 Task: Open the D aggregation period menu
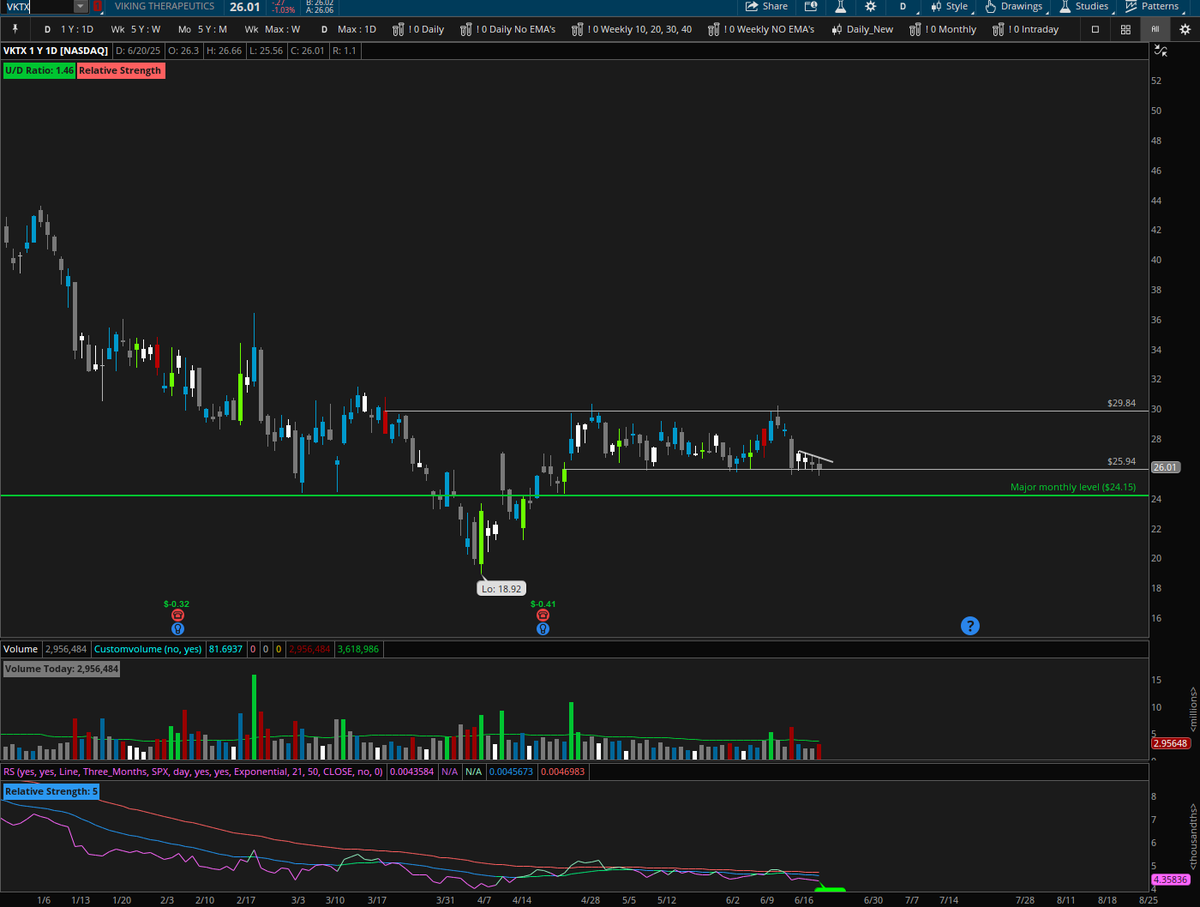click(903, 6)
